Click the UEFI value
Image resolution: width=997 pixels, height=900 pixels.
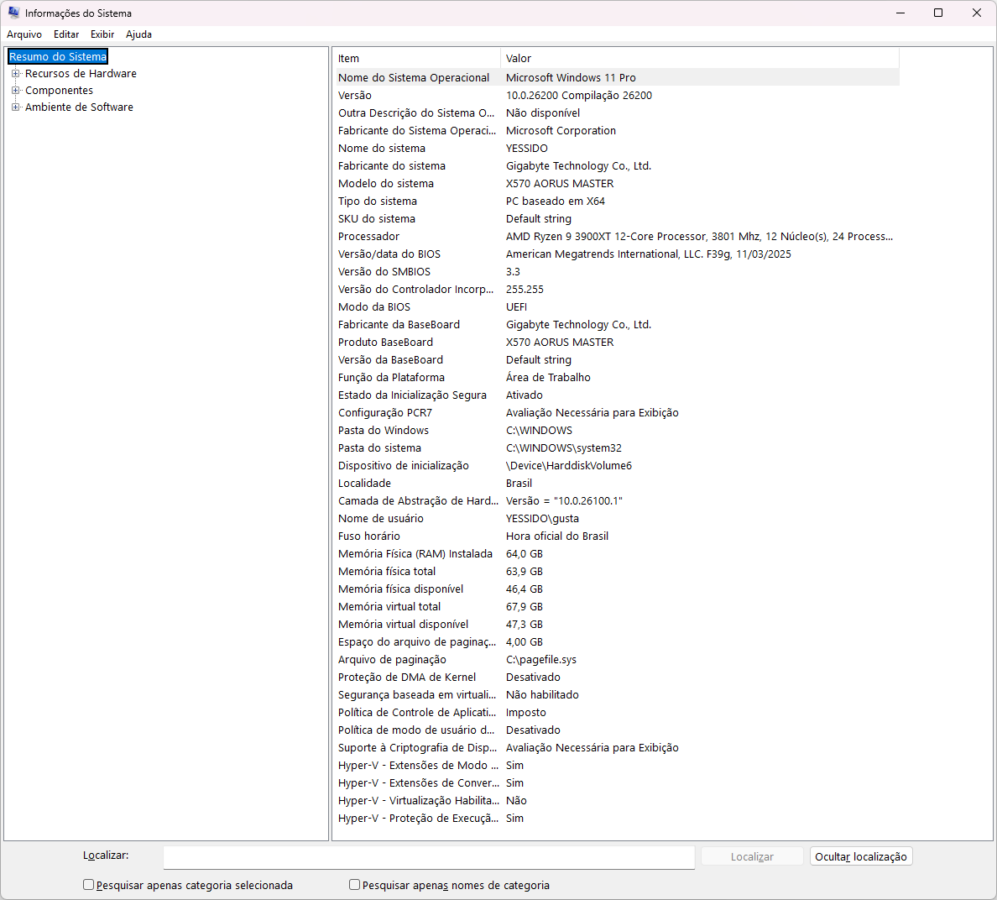pyautogui.click(x=516, y=307)
